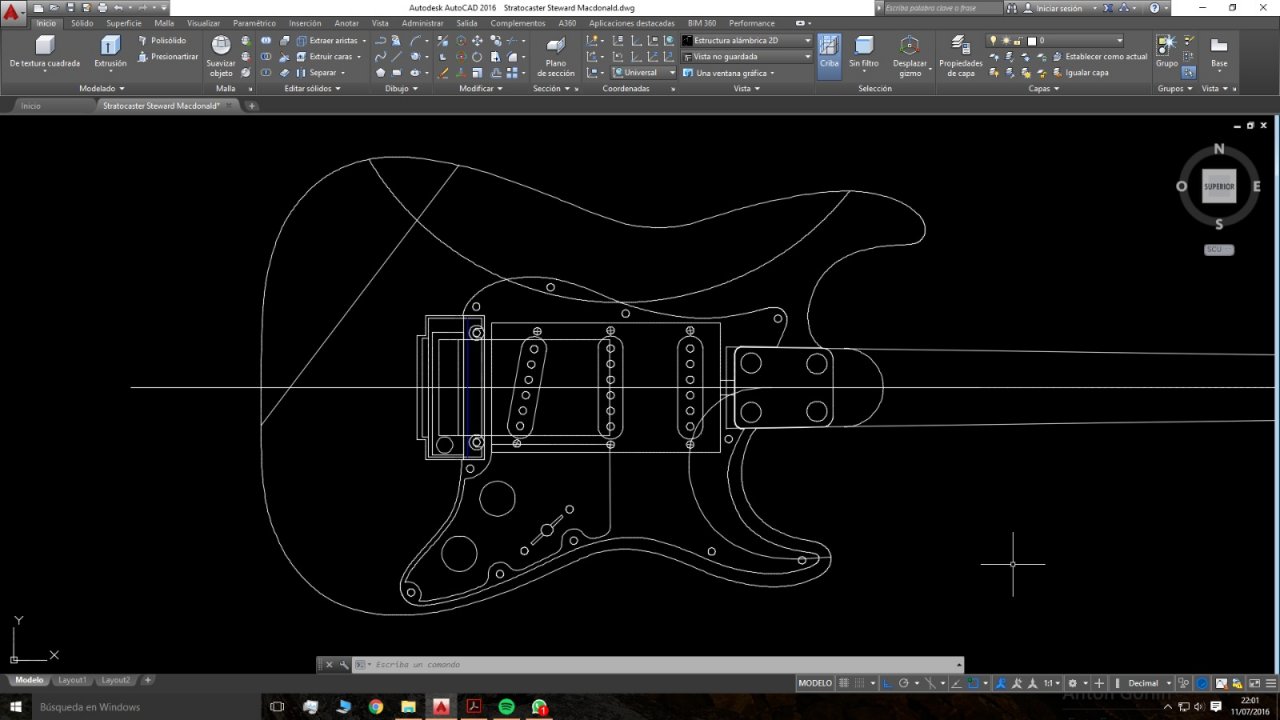1280x720 pixels.
Task: Open the Vista no guardada dropdown
Action: (746, 57)
